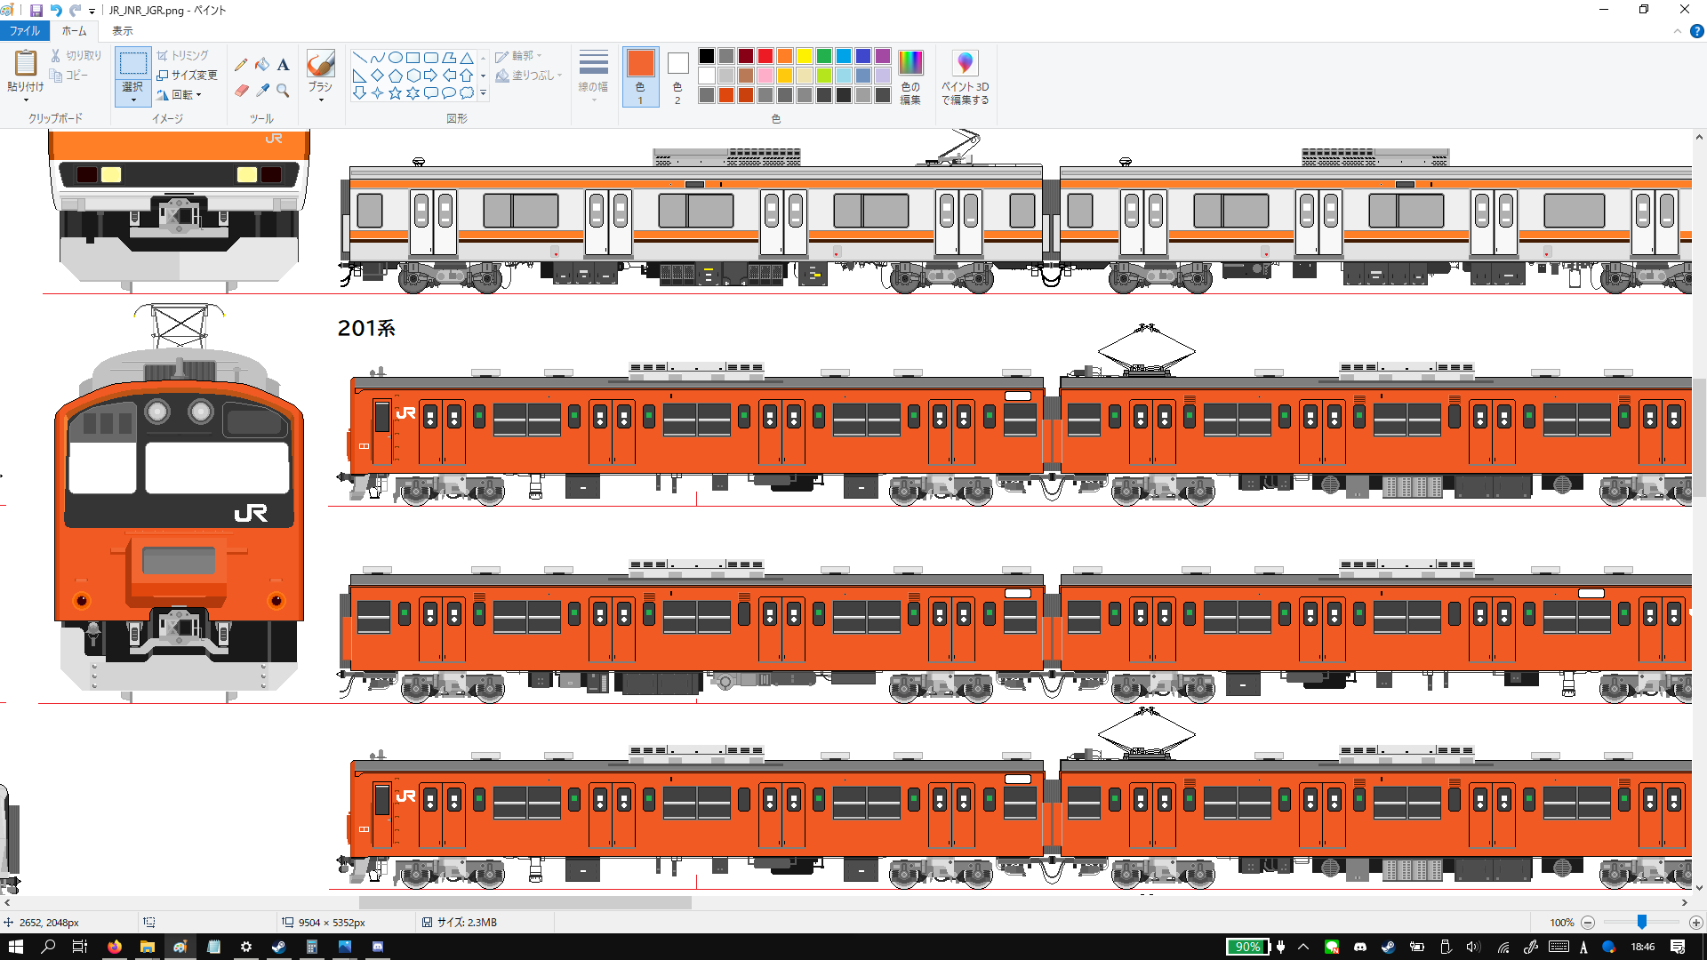Screen dimensions: 1707x960
Task: Activate the Text tool
Action: point(283,65)
